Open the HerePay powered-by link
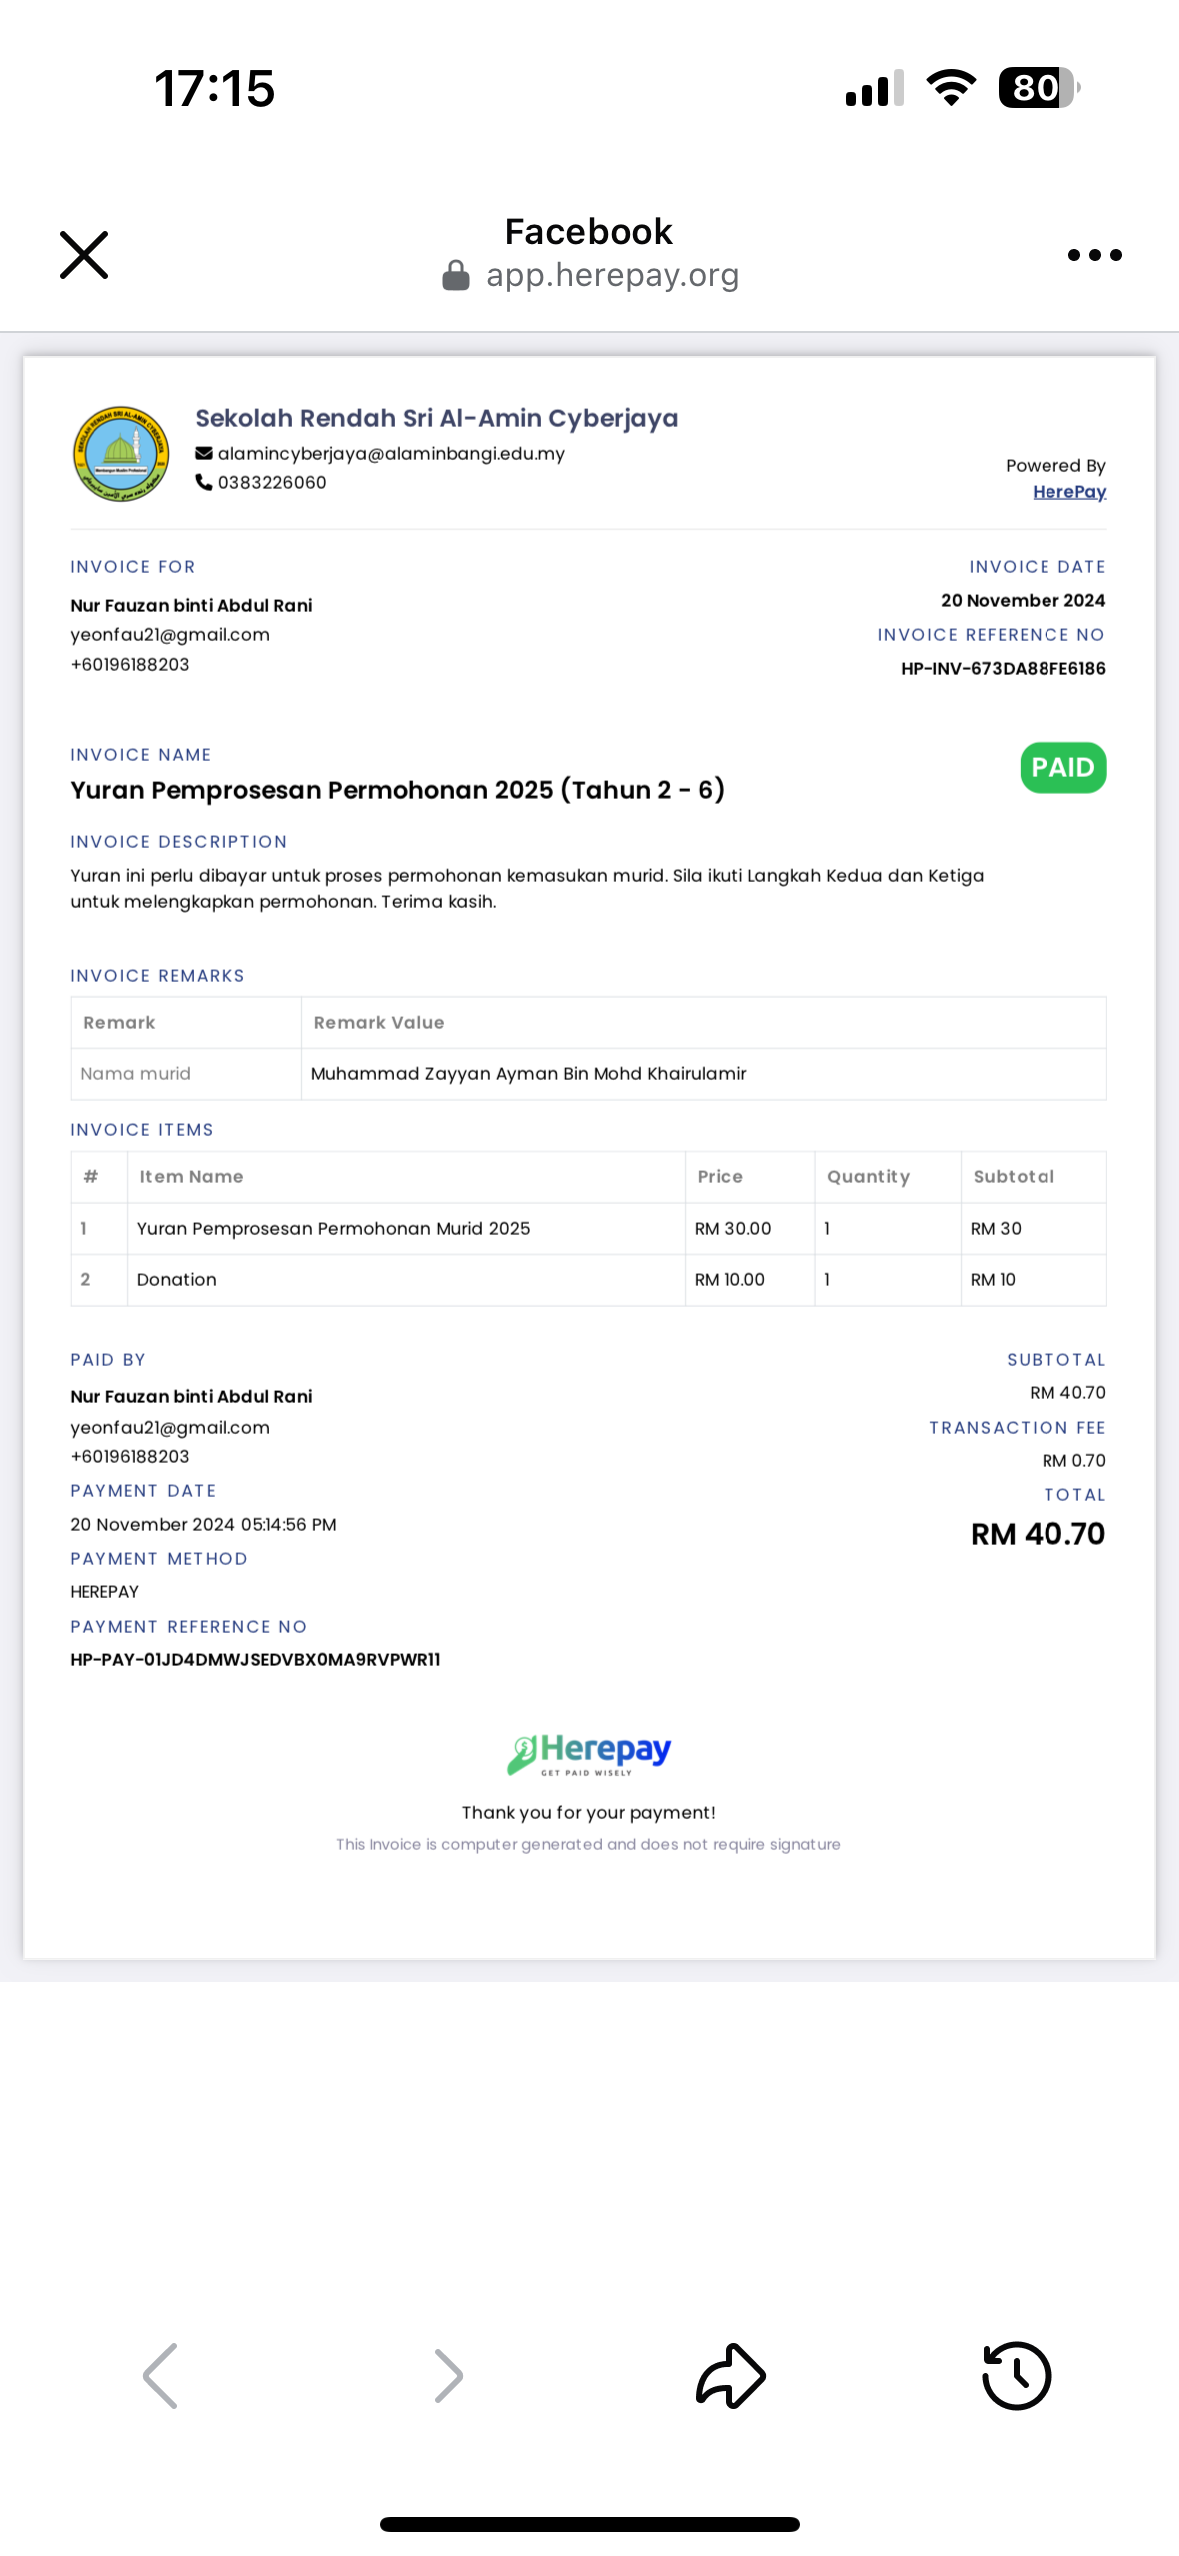This screenshot has width=1179, height=2556. tap(1069, 492)
